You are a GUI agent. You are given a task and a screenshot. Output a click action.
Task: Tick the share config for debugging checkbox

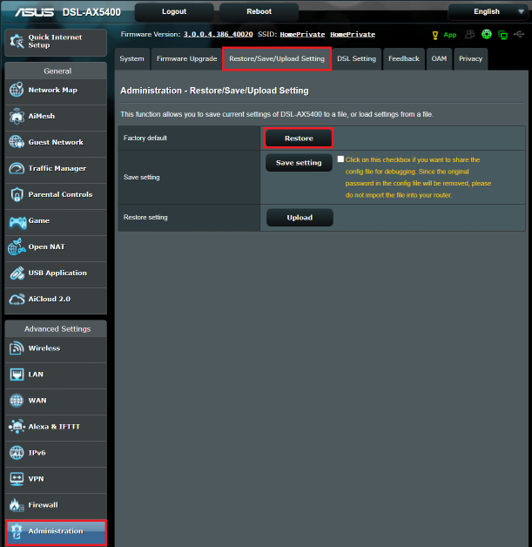coord(340,159)
